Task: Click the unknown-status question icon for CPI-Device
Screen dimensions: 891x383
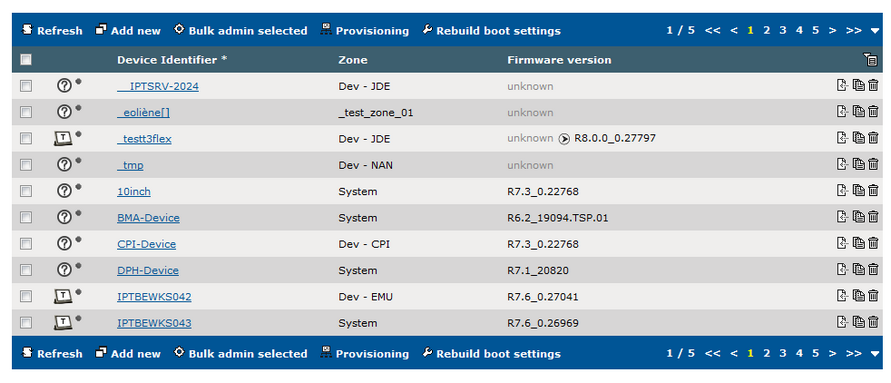Action: [65, 243]
